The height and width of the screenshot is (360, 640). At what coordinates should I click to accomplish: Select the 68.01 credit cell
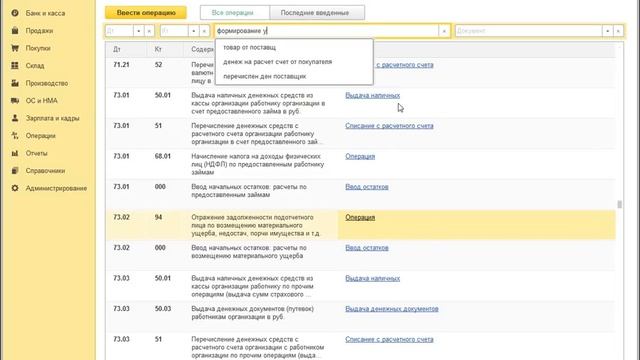coord(162,156)
